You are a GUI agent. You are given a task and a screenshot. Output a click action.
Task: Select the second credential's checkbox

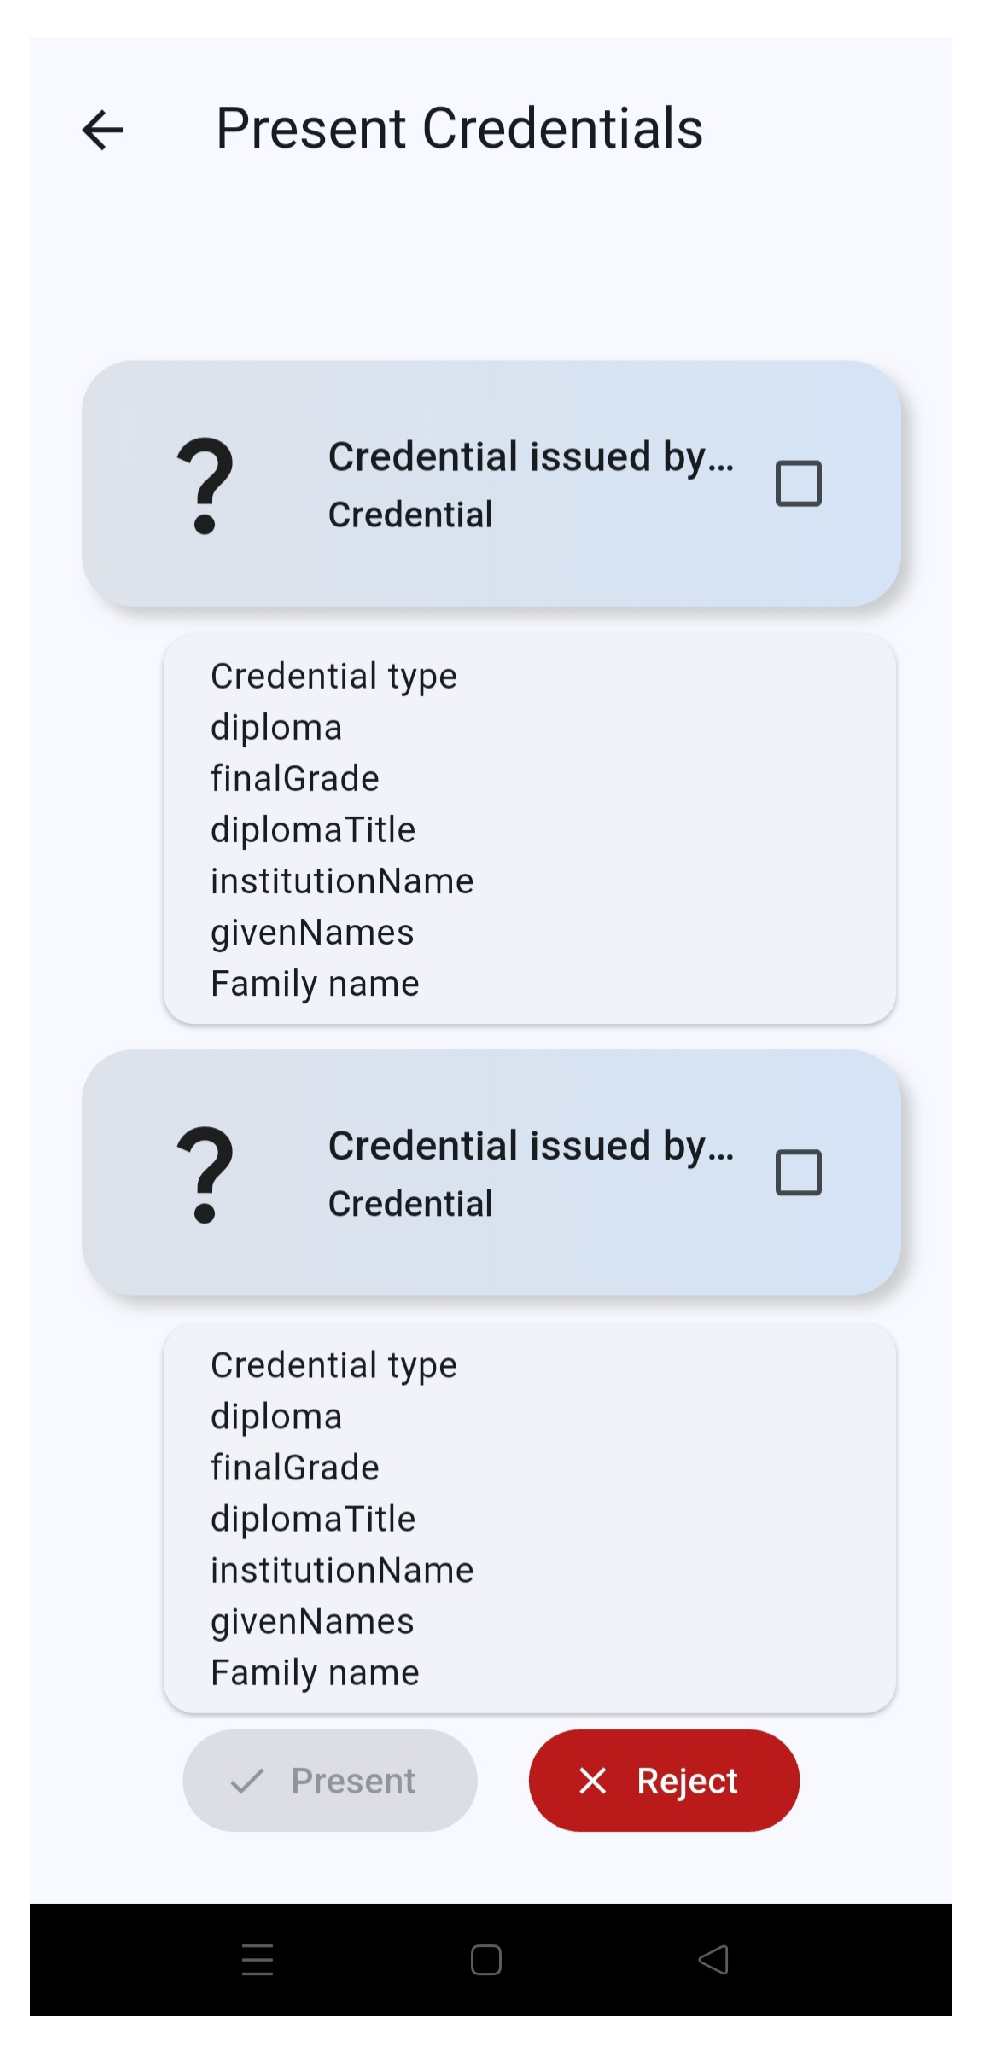(x=799, y=1172)
